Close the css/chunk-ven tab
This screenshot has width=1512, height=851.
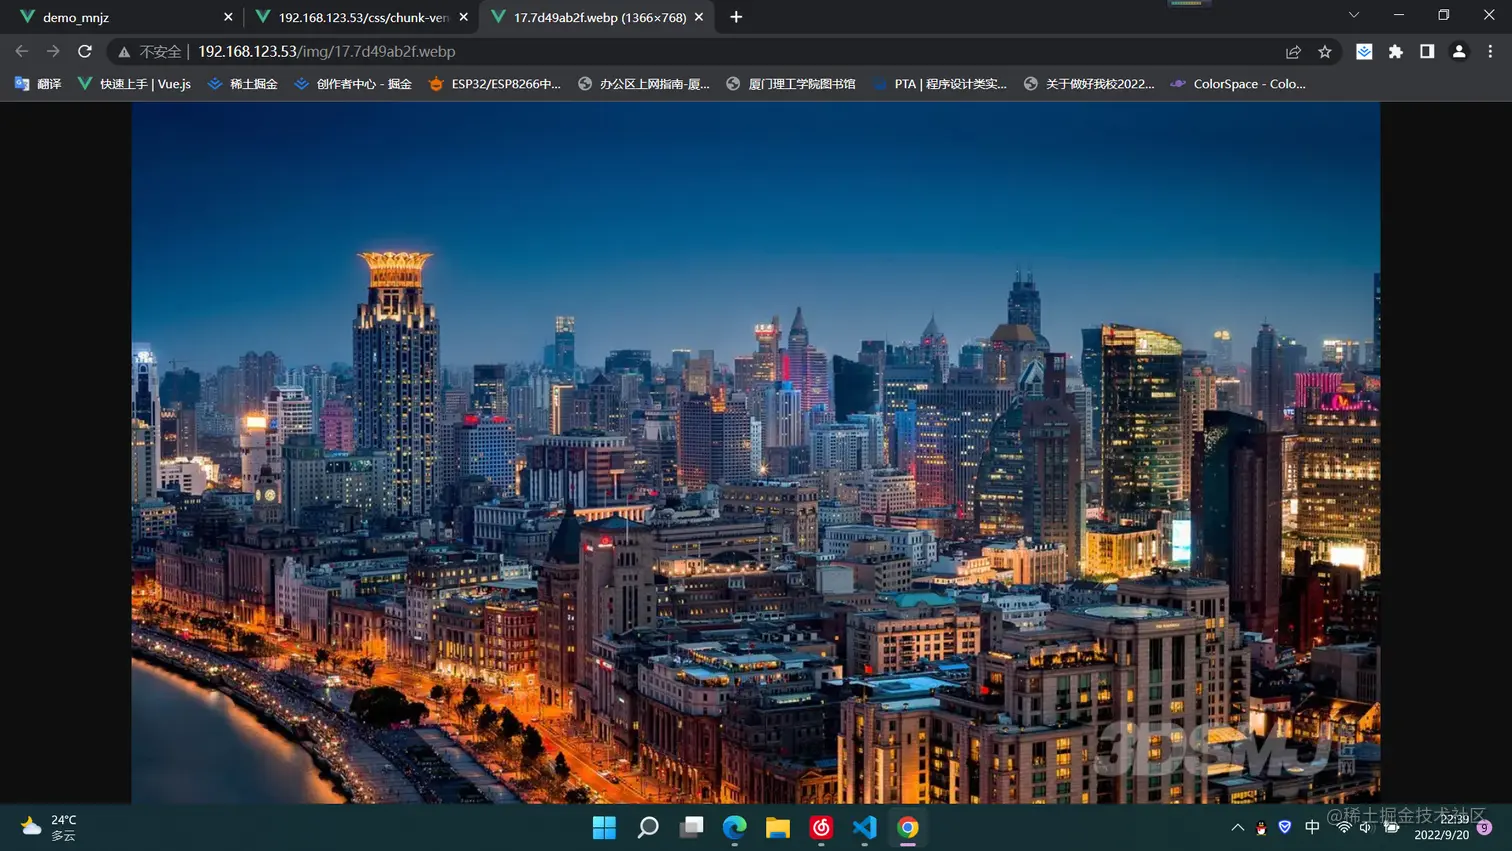click(463, 17)
